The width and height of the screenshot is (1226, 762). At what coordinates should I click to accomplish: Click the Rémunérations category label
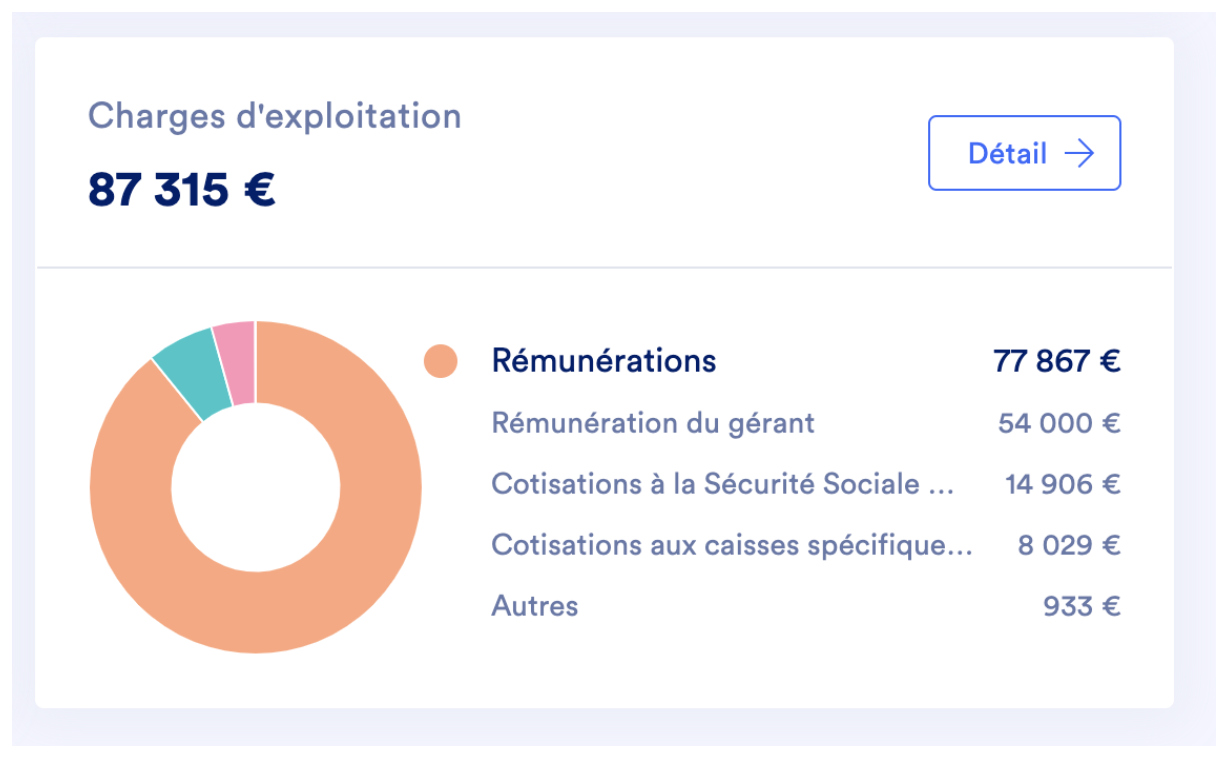[604, 361]
